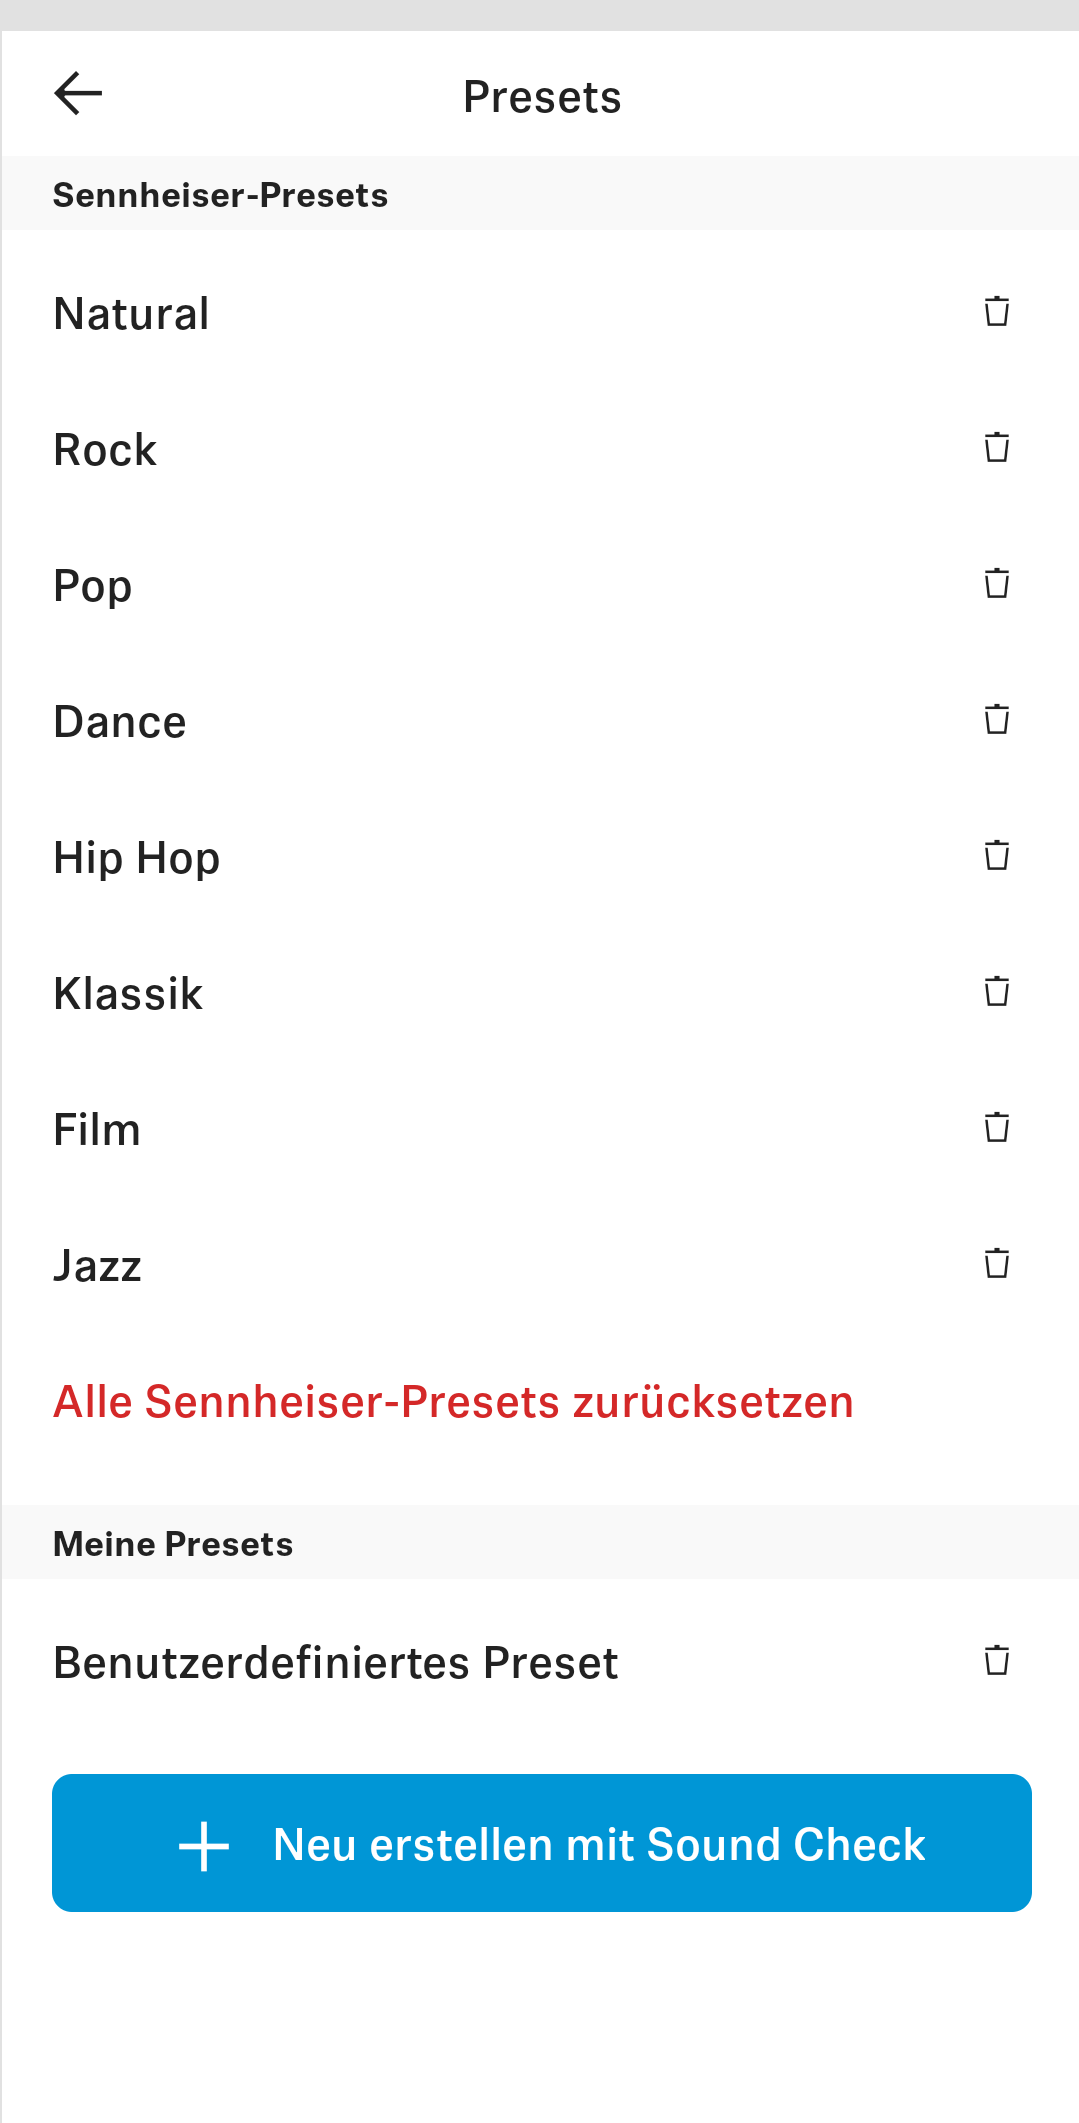Remove the Klassik preset with trash icon
The width and height of the screenshot is (1079, 2123).
(996, 992)
